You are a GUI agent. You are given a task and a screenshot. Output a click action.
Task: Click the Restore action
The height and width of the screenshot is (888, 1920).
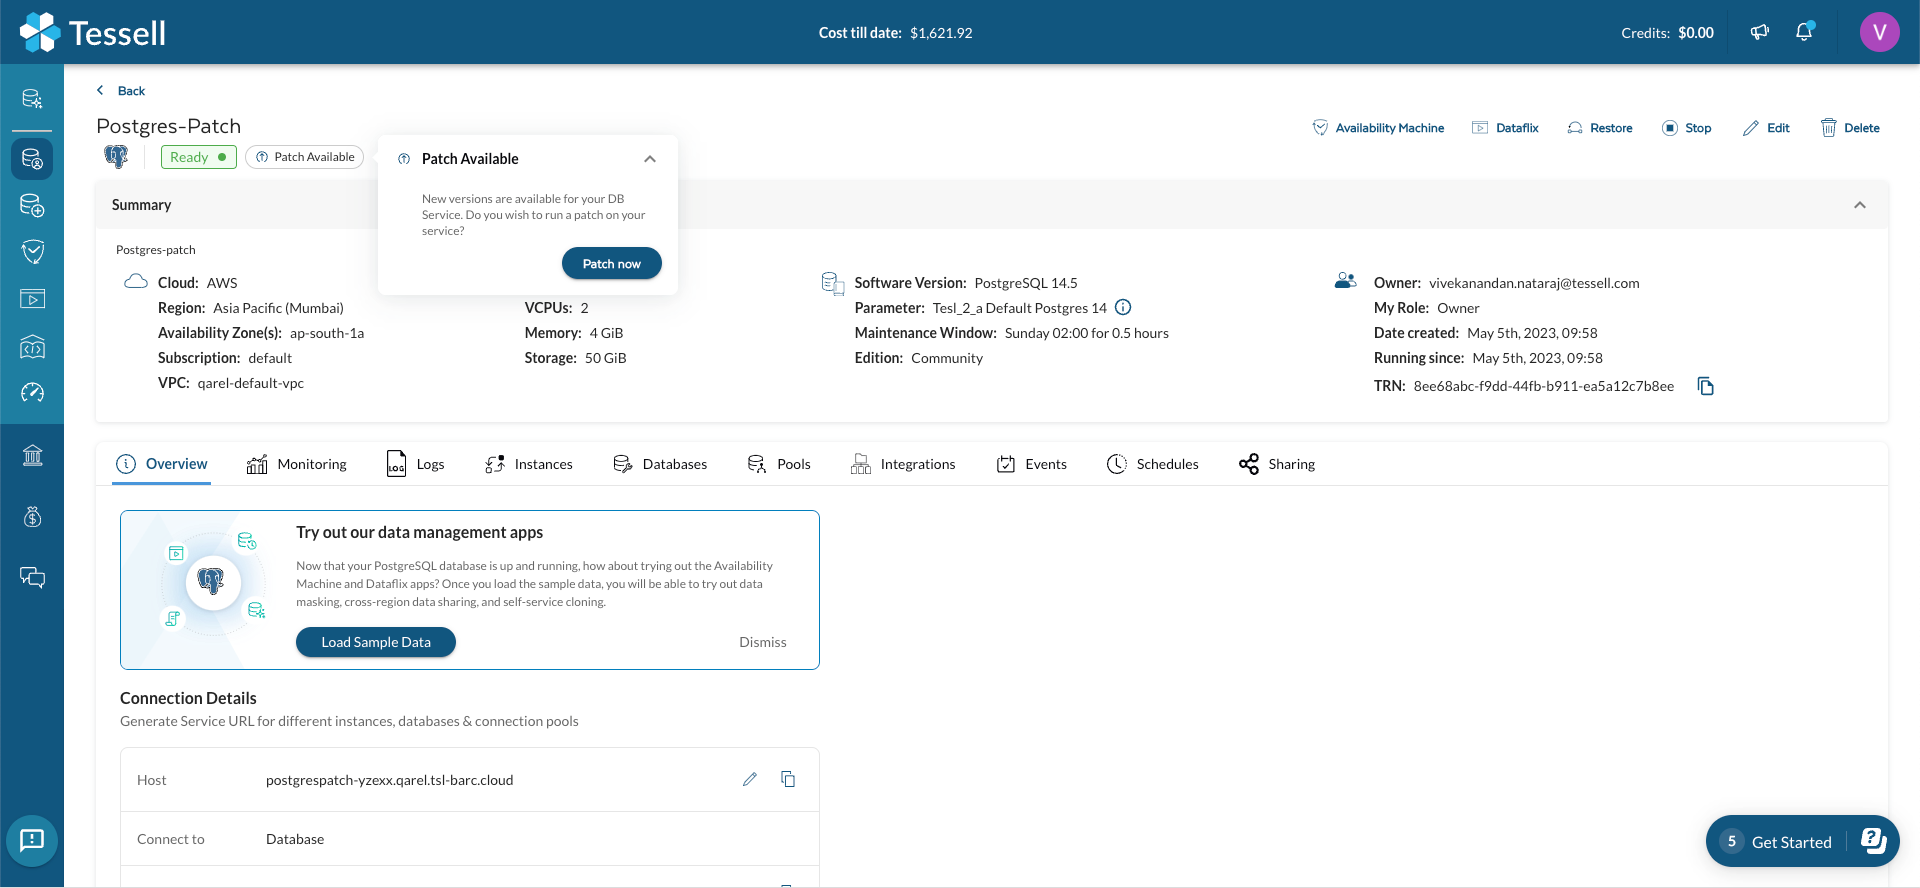click(1600, 128)
